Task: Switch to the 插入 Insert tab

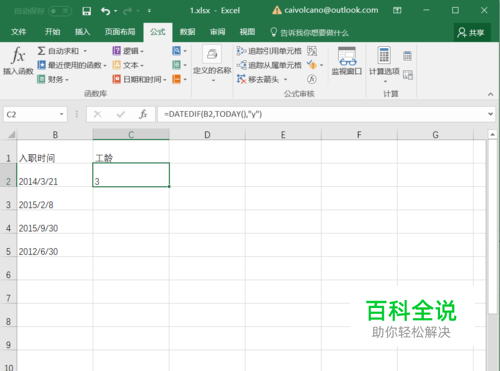Action: click(82, 32)
